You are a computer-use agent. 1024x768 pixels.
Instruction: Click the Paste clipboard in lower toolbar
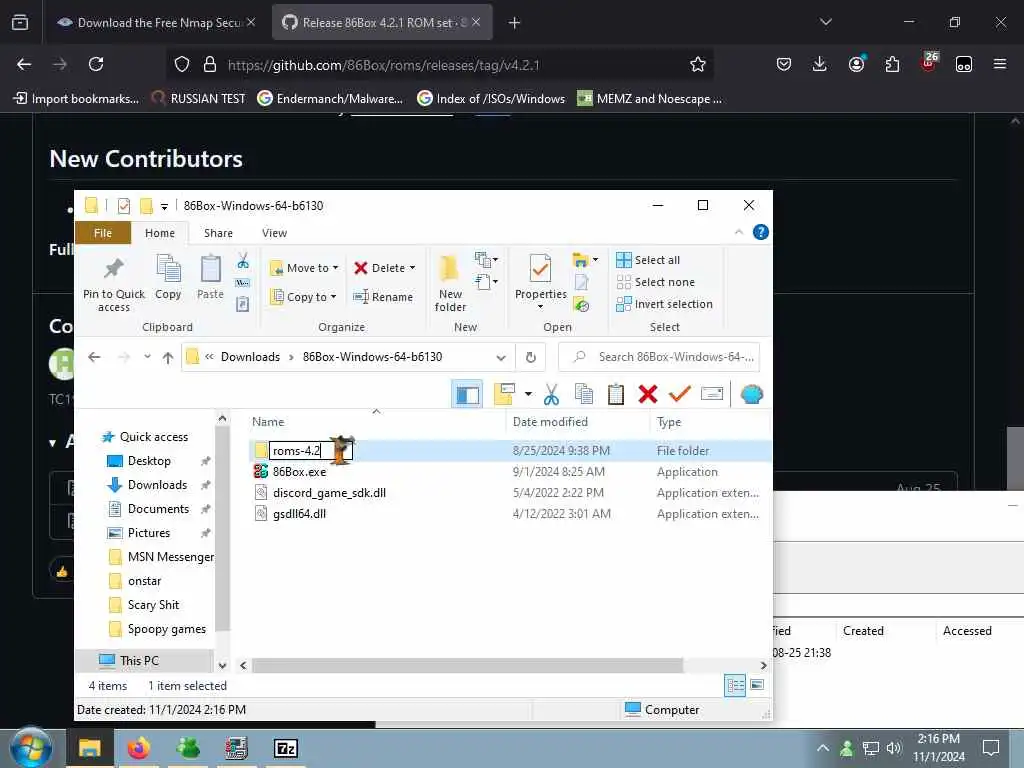click(x=615, y=394)
